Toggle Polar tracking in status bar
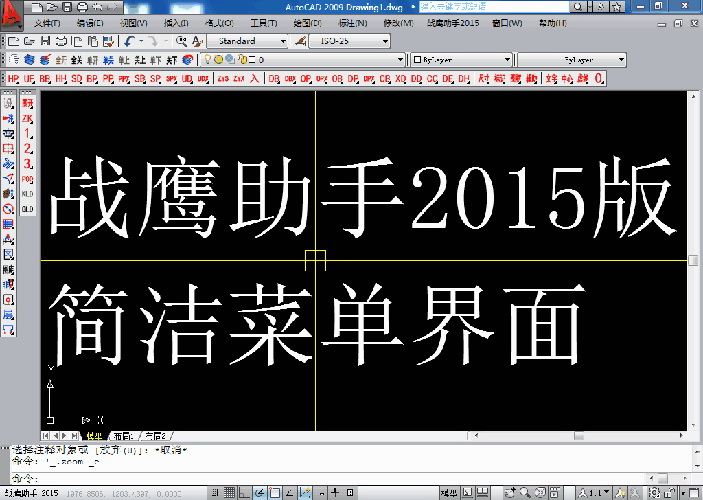703x500 pixels. [x=260, y=493]
